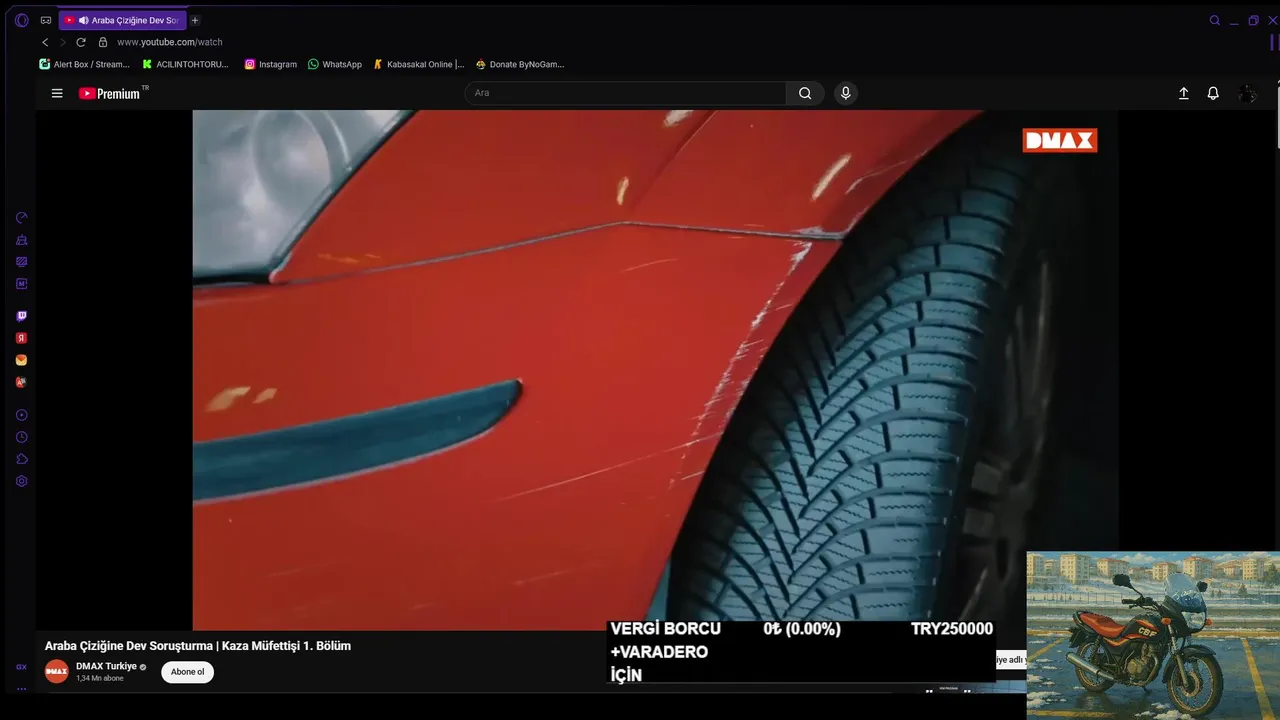
Task: Open the ACILINTOHTORU bookmark
Action: click(185, 64)
